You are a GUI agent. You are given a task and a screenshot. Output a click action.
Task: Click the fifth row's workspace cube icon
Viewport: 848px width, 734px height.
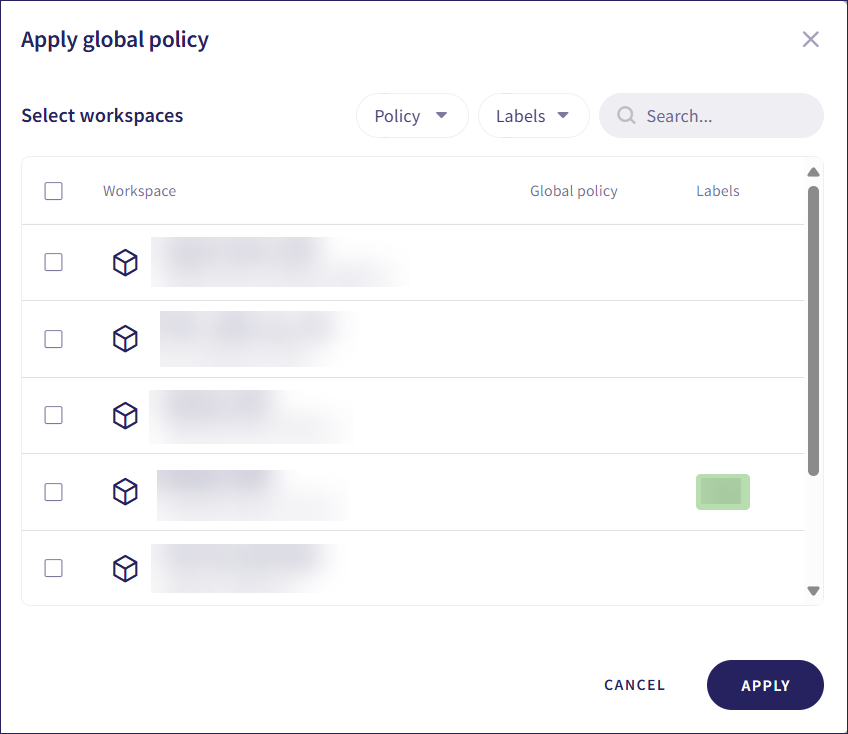click(x=125, y=568)
